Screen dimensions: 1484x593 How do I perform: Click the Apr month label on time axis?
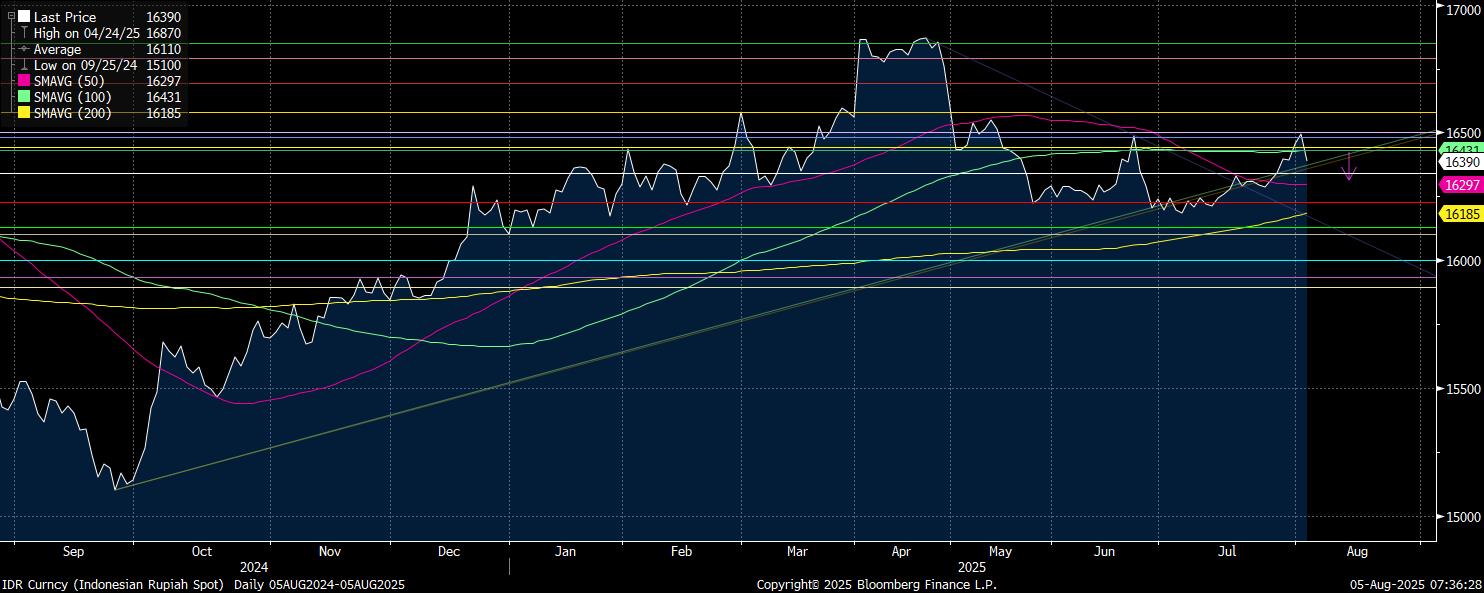[x=901, y=552]
